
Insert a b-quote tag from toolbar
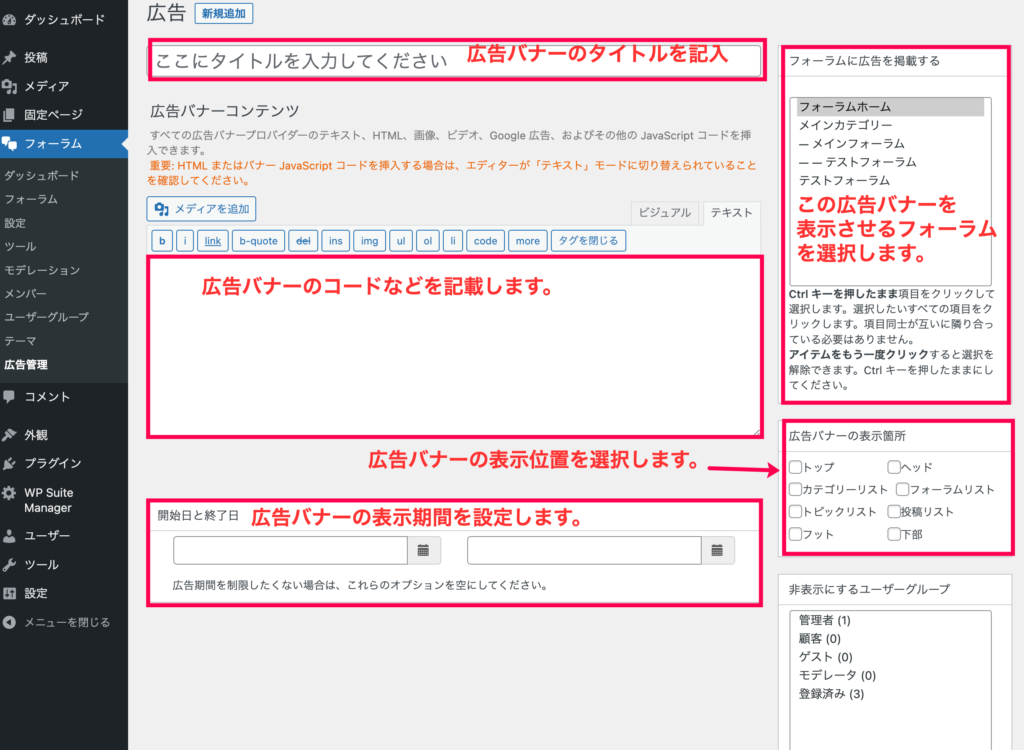pyautogui.click(x=257, y=241)
